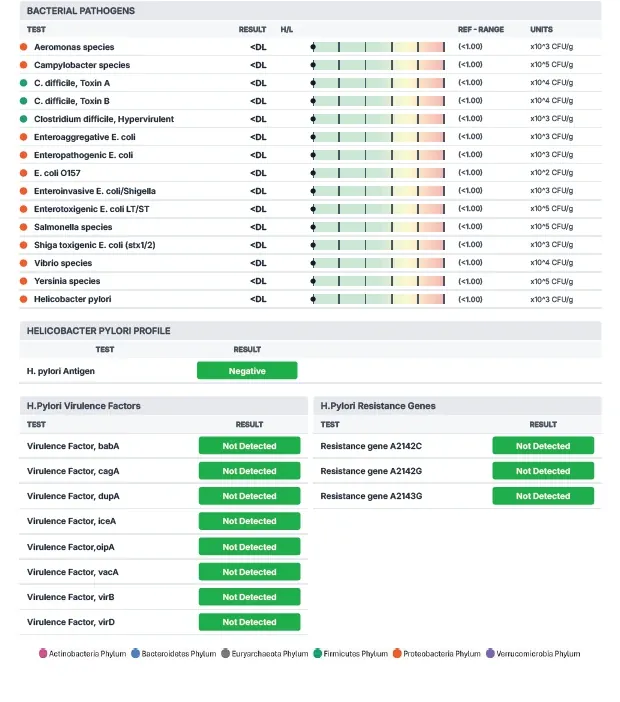Click the orange dot beside Vibrio species
620x702 pixels.
coord(24,263)
